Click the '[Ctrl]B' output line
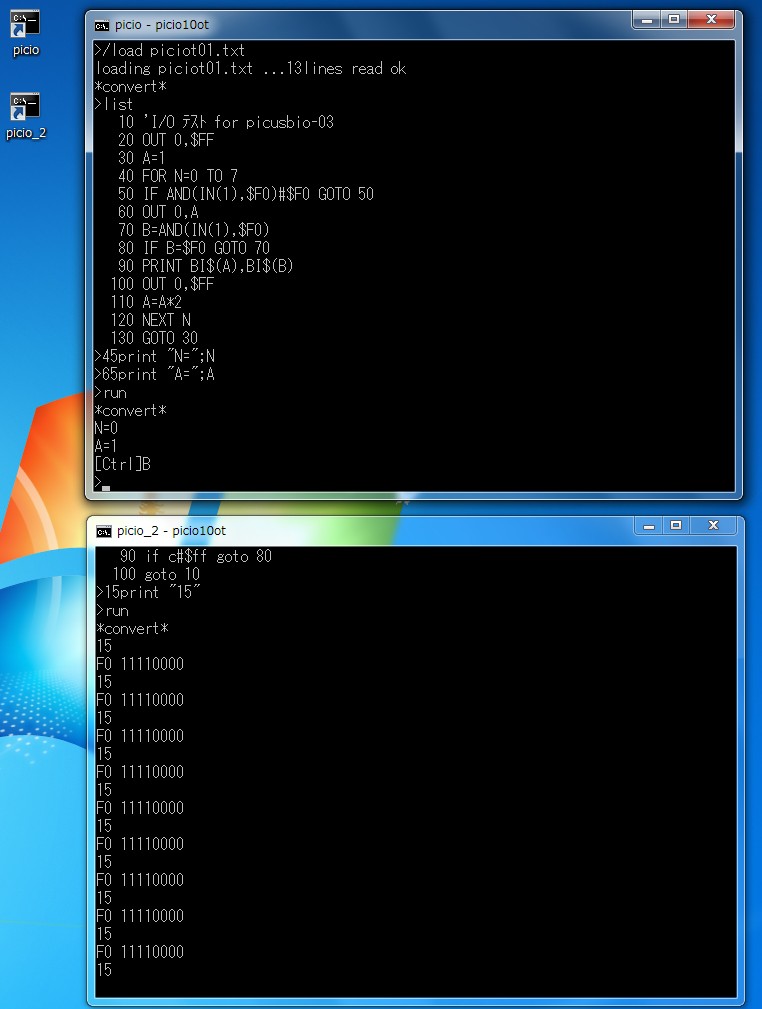Image resolution: width=762 pixels, height=1009 pixels. tap(122, 465)
